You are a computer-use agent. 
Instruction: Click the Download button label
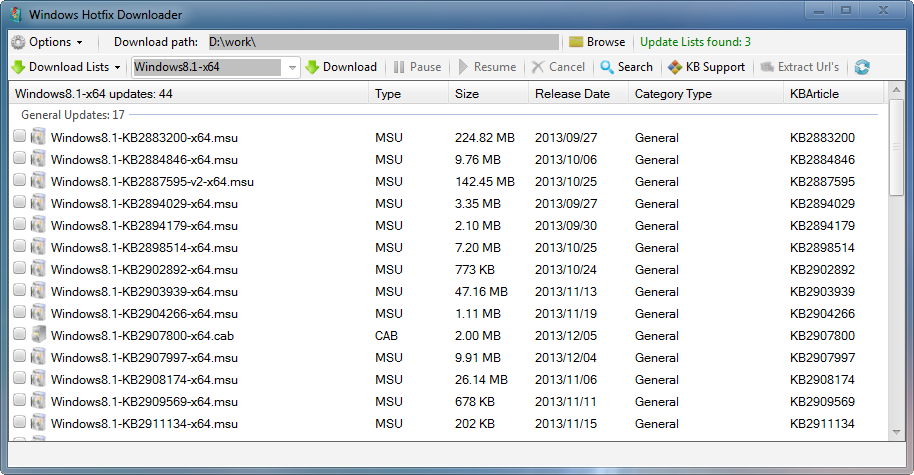tap(350, 67)
